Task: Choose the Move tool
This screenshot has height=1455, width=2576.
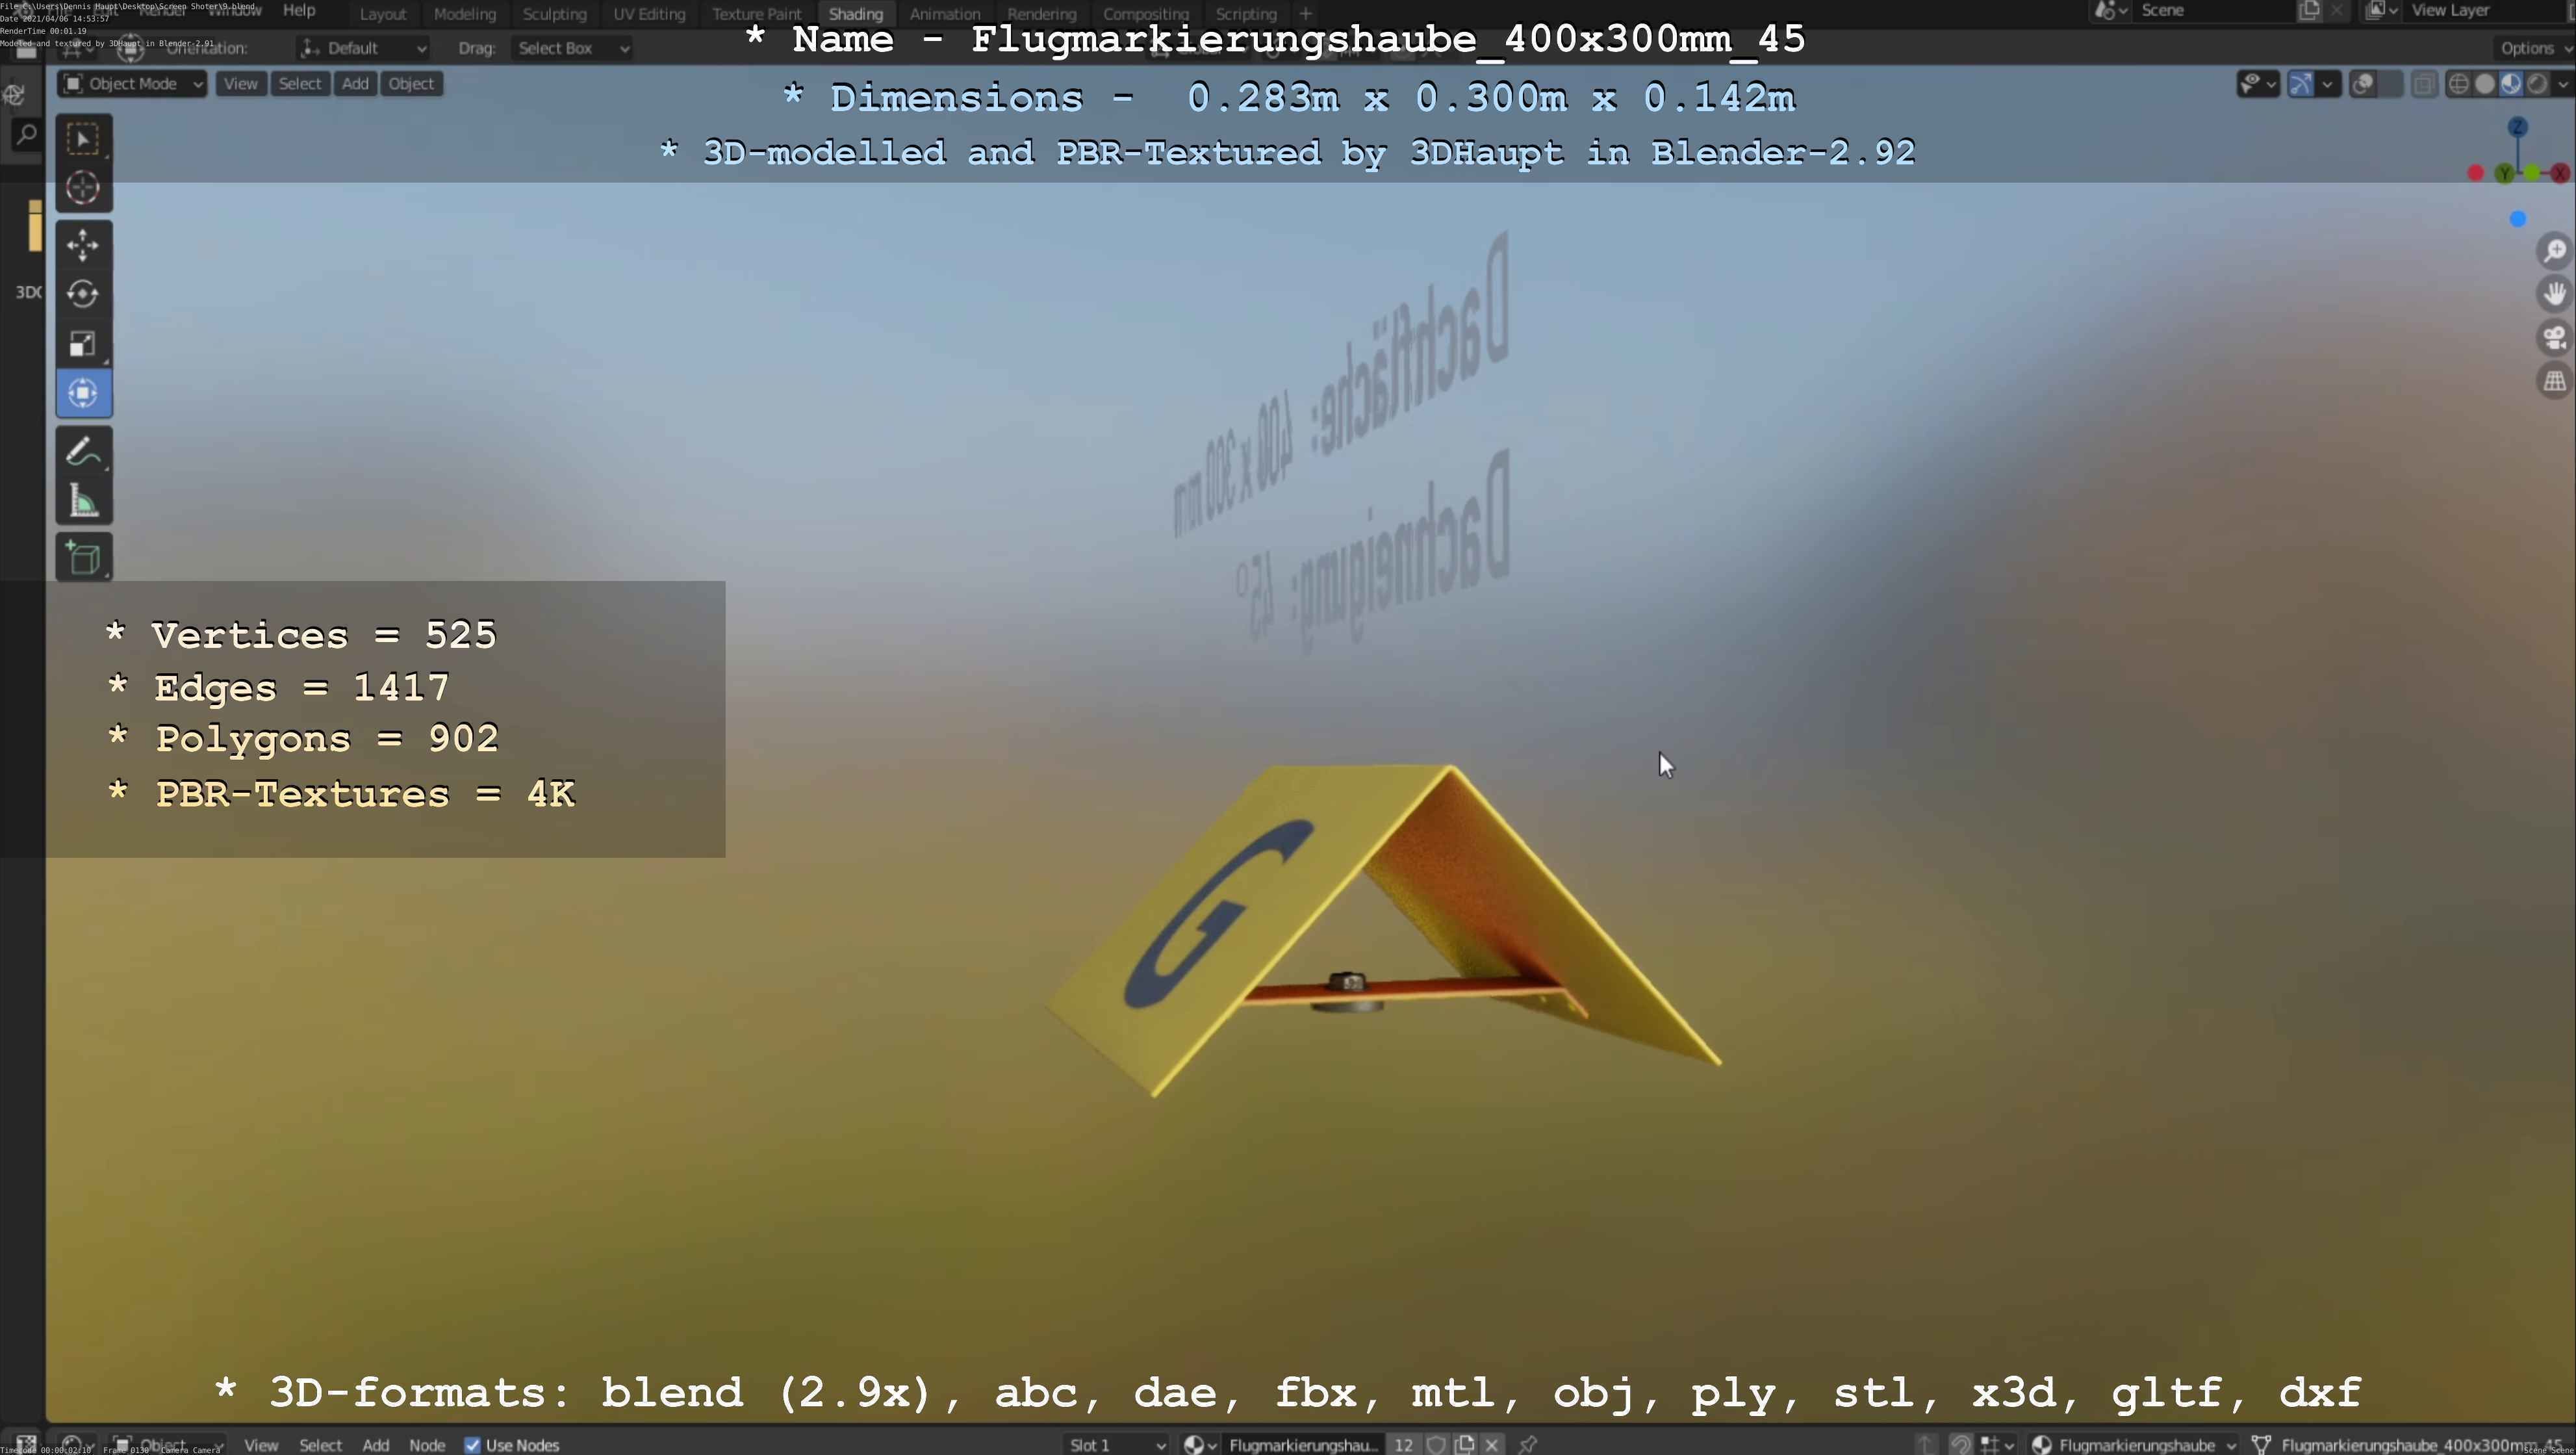Action: (83, 245)
